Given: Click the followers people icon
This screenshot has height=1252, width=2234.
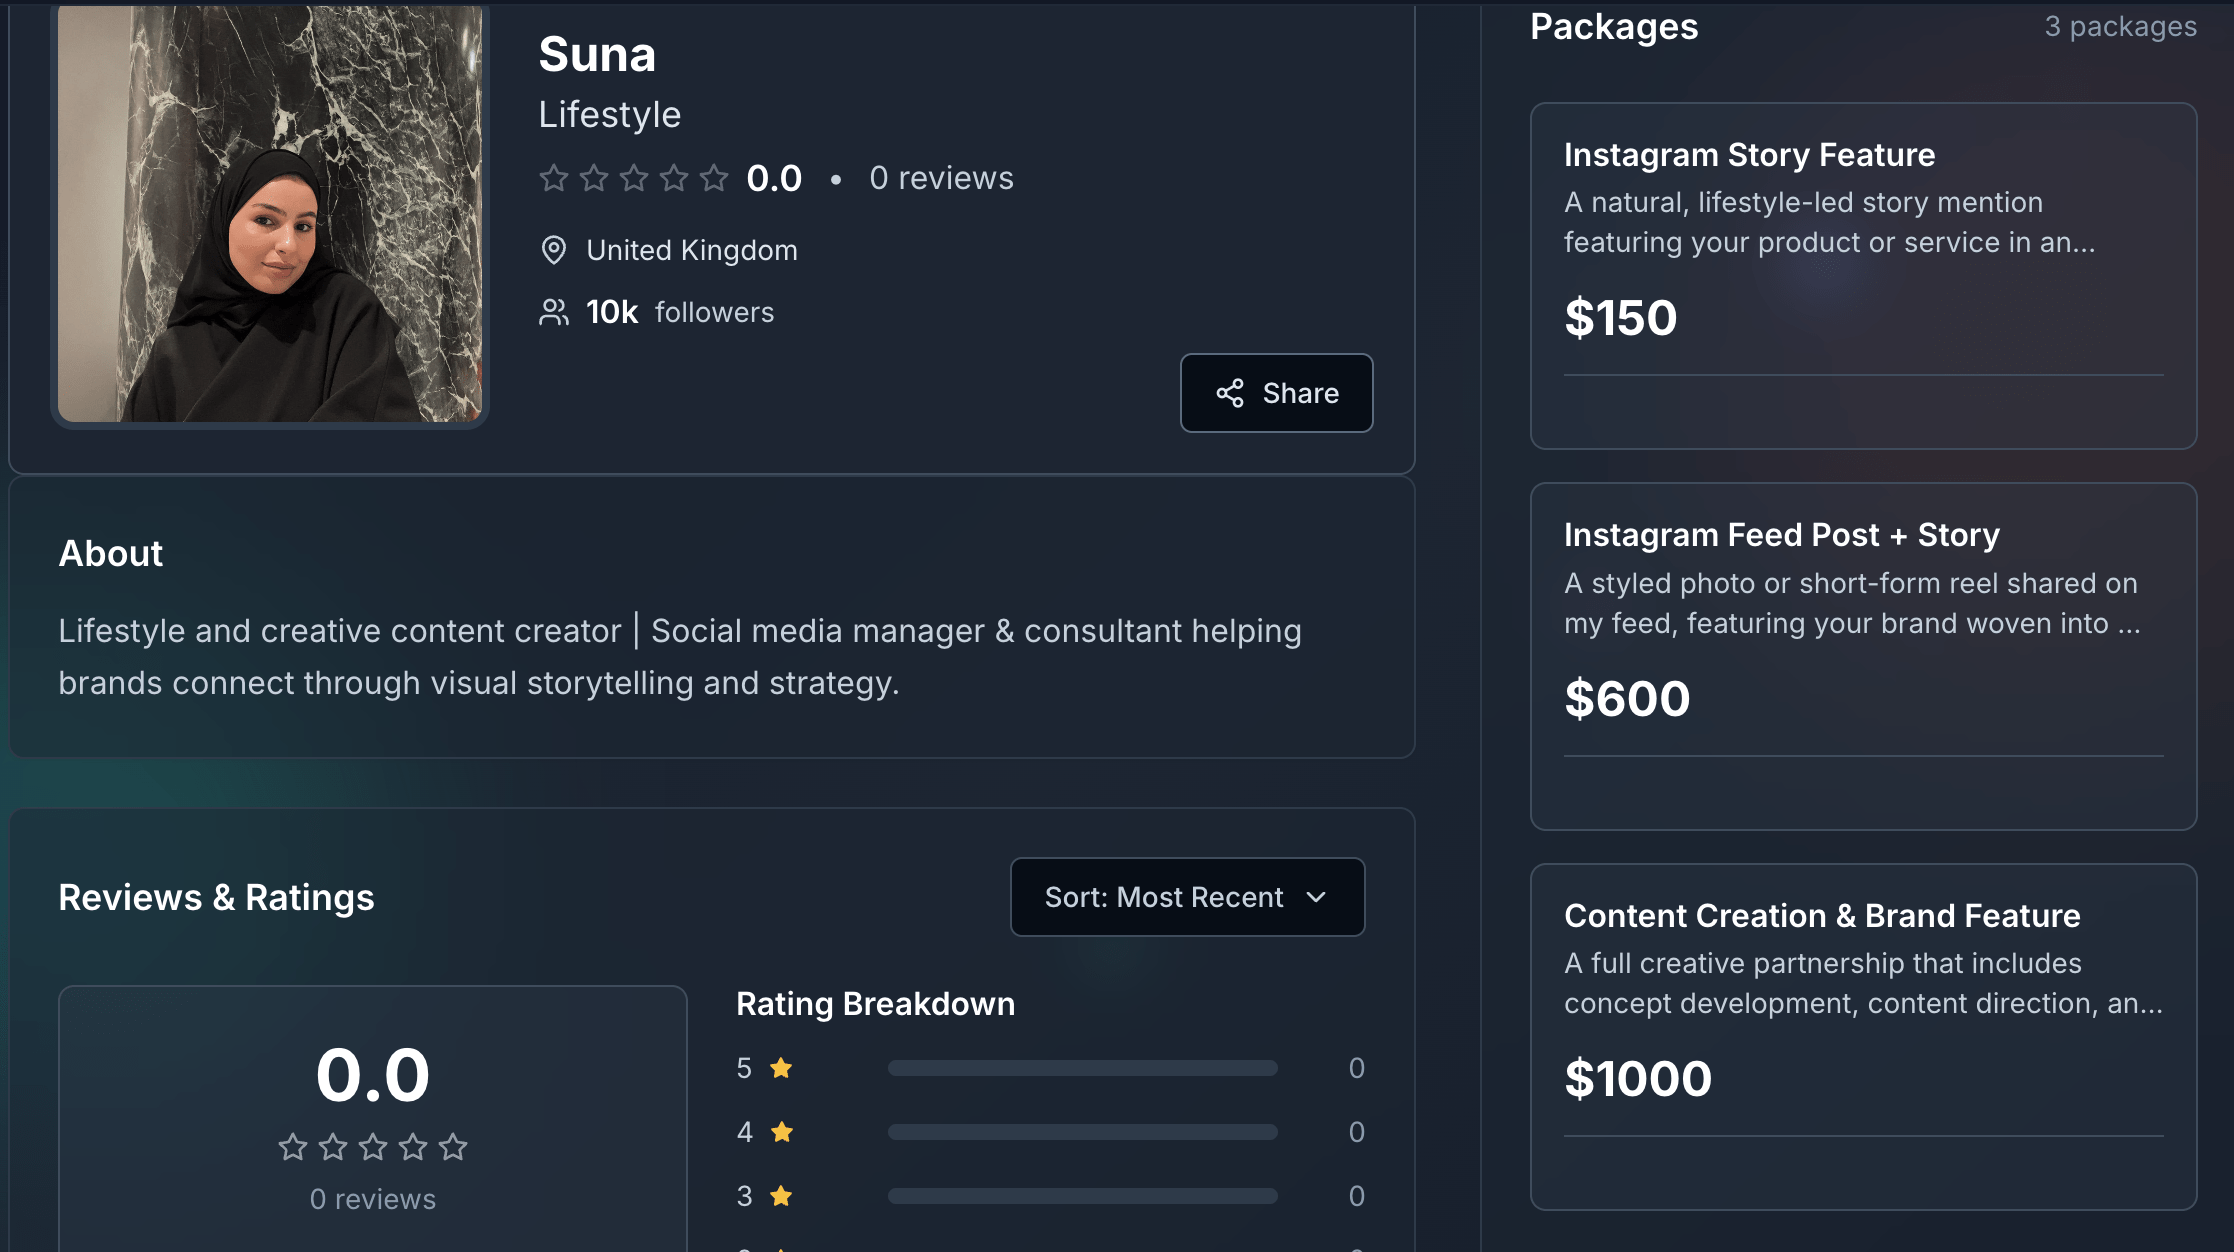Looking at the screenshot, I should (553, 312).
